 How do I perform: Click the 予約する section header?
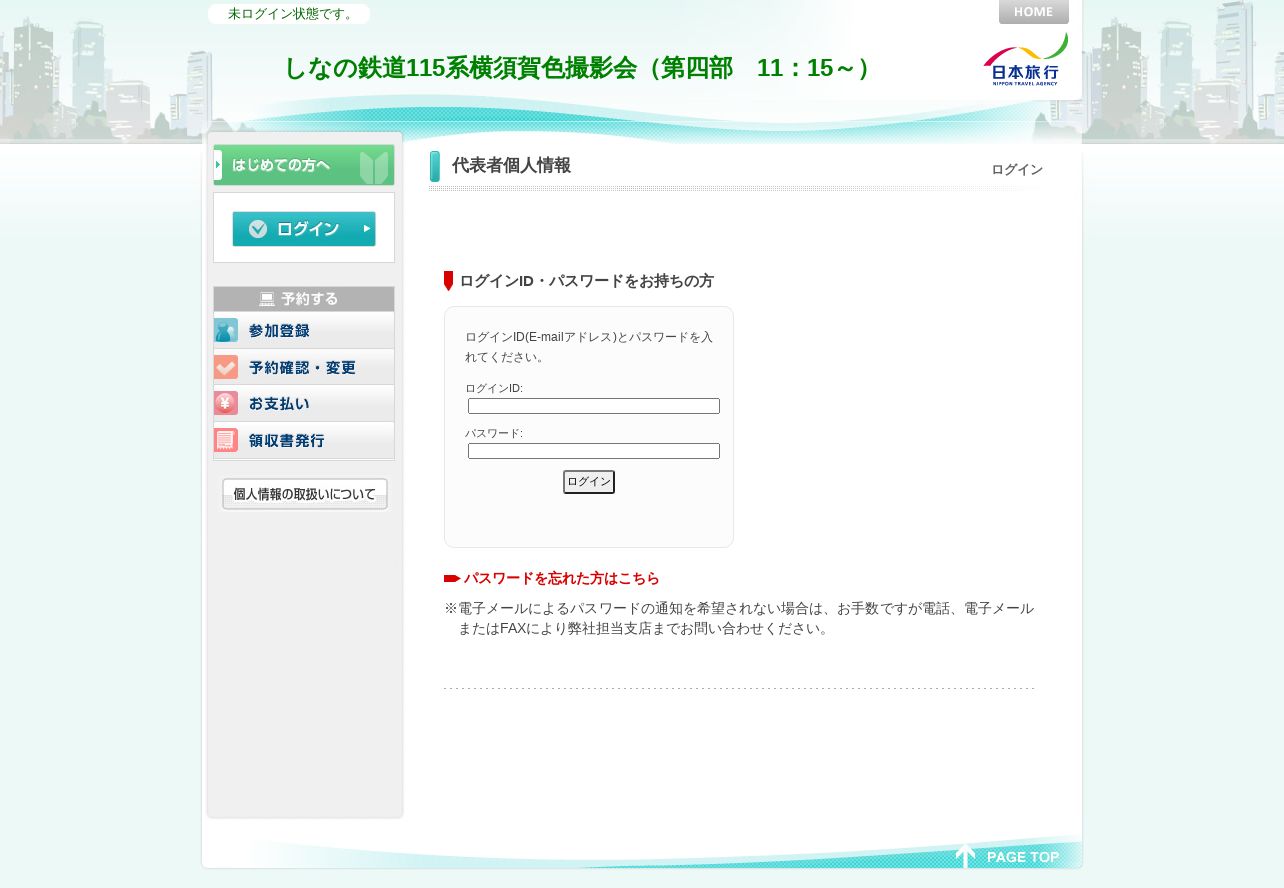point(304,299)
